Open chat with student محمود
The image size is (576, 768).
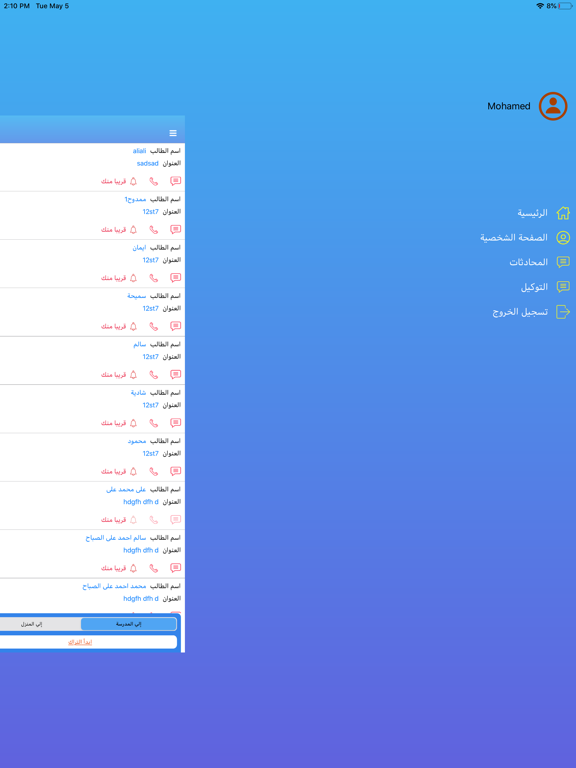[175, 471]
